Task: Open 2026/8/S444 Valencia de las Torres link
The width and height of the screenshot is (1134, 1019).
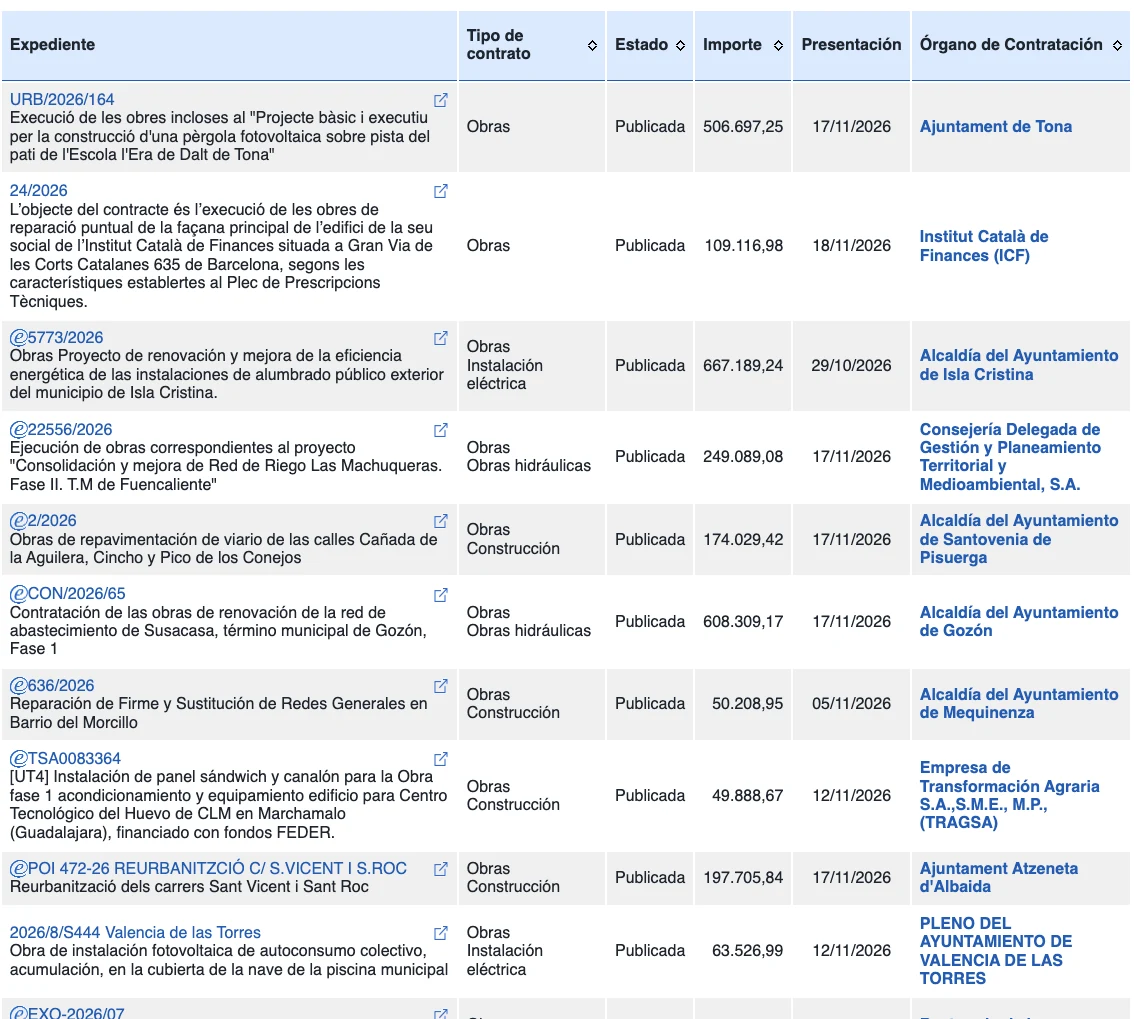Action: (x=135, y=932)
